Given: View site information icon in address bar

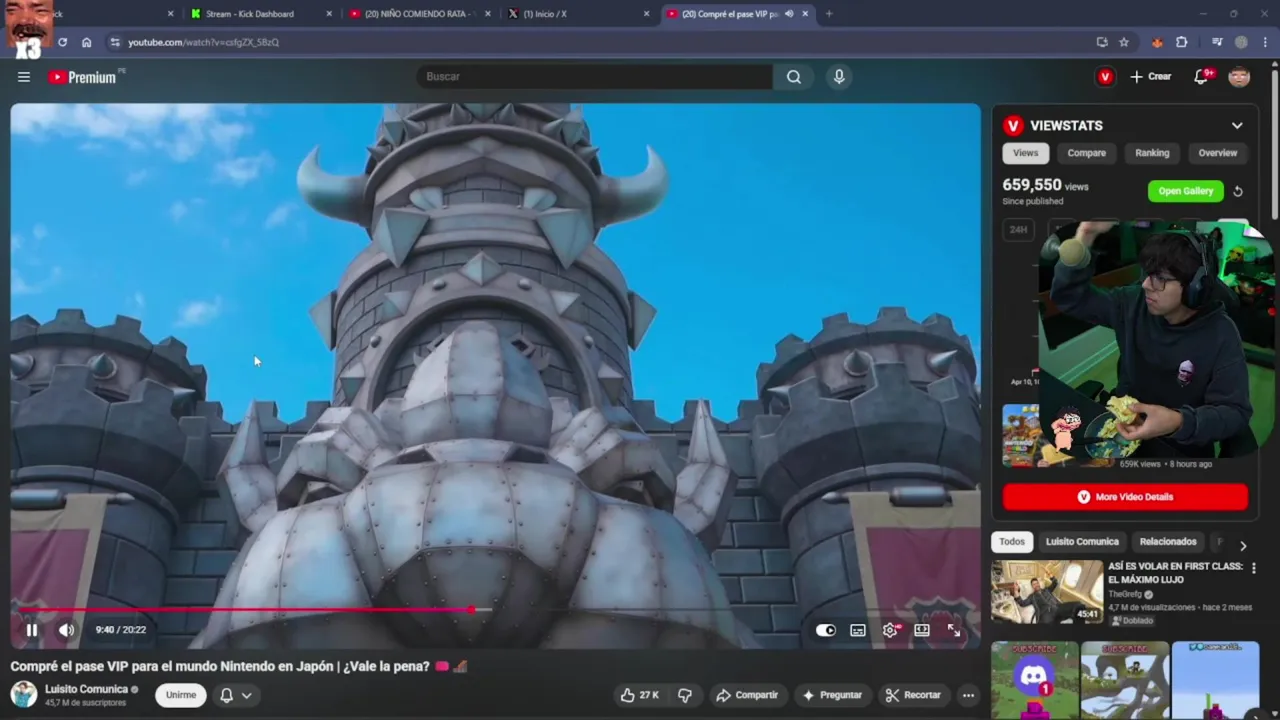Looking at the screenshot, I should click(x=115, y=42).
